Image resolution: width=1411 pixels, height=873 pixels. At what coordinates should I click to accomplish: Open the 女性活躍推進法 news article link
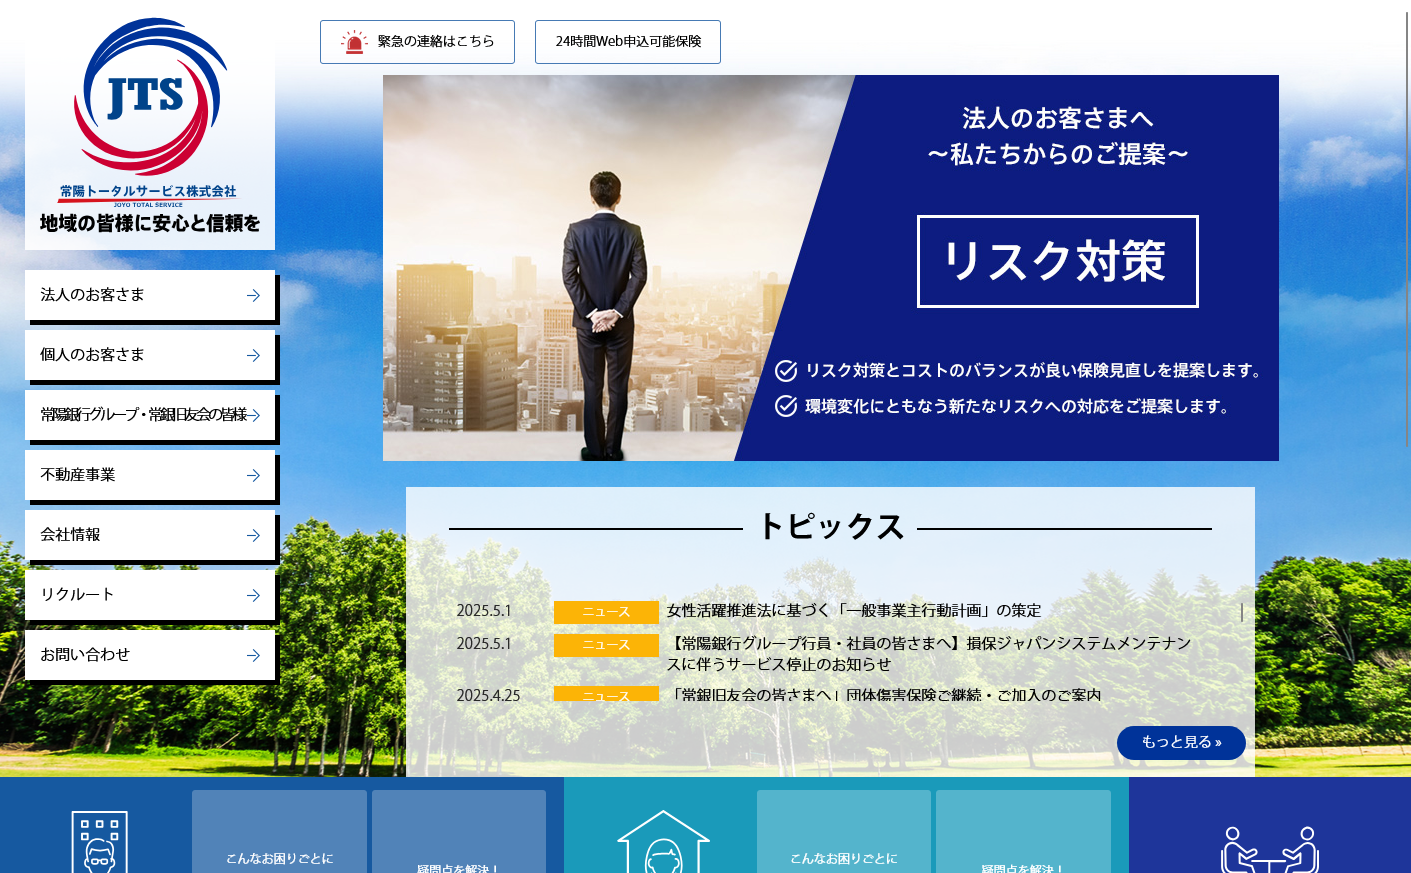tap(853, 611)
